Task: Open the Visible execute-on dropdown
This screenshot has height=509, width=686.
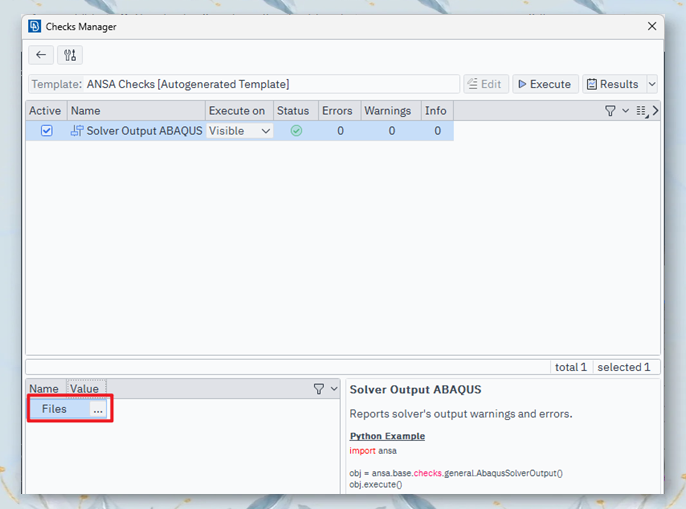Action: coord(239,131)
